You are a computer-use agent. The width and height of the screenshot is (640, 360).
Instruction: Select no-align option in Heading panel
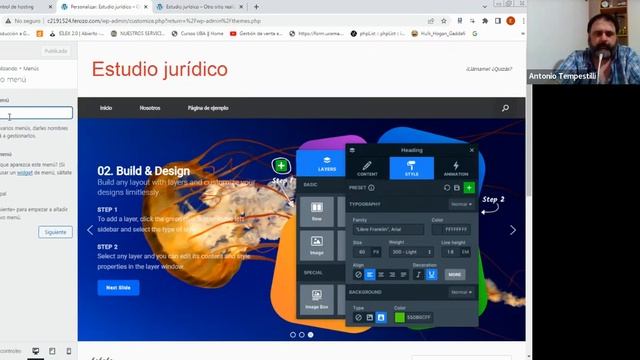pos(358,275)
